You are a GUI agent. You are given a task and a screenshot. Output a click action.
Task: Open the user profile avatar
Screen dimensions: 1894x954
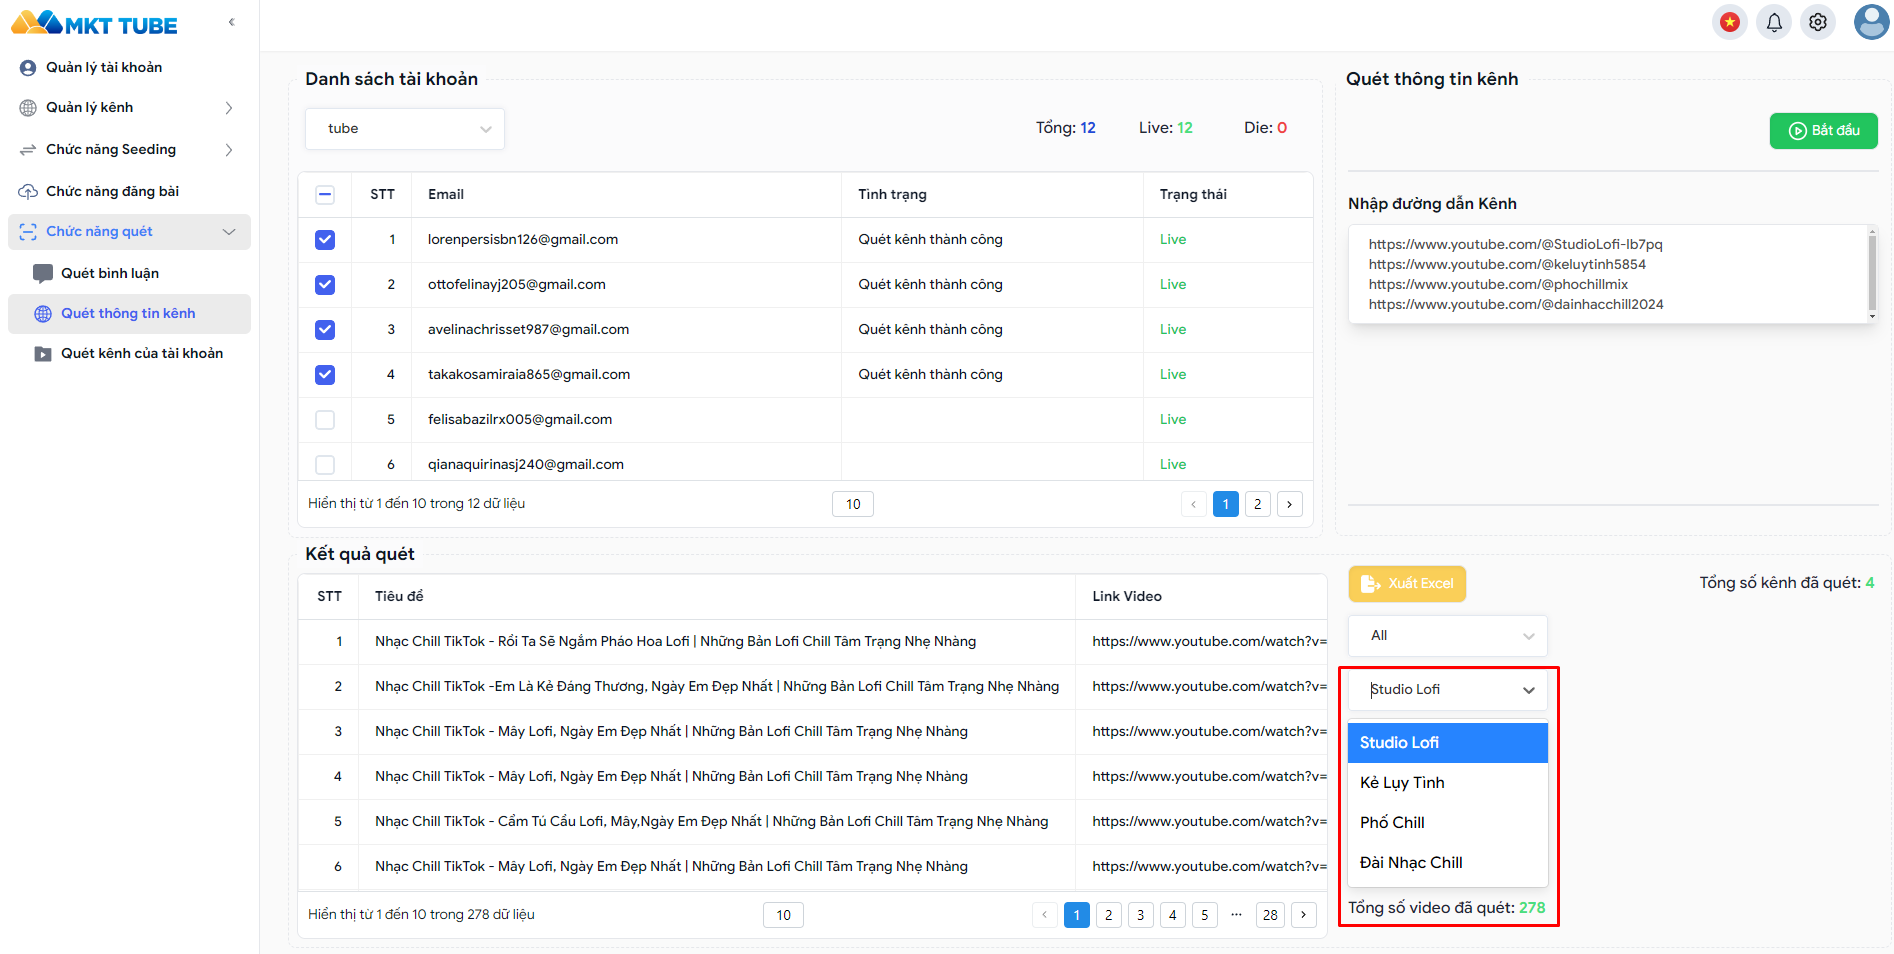pyautogui.click(x=1871, y=22)
